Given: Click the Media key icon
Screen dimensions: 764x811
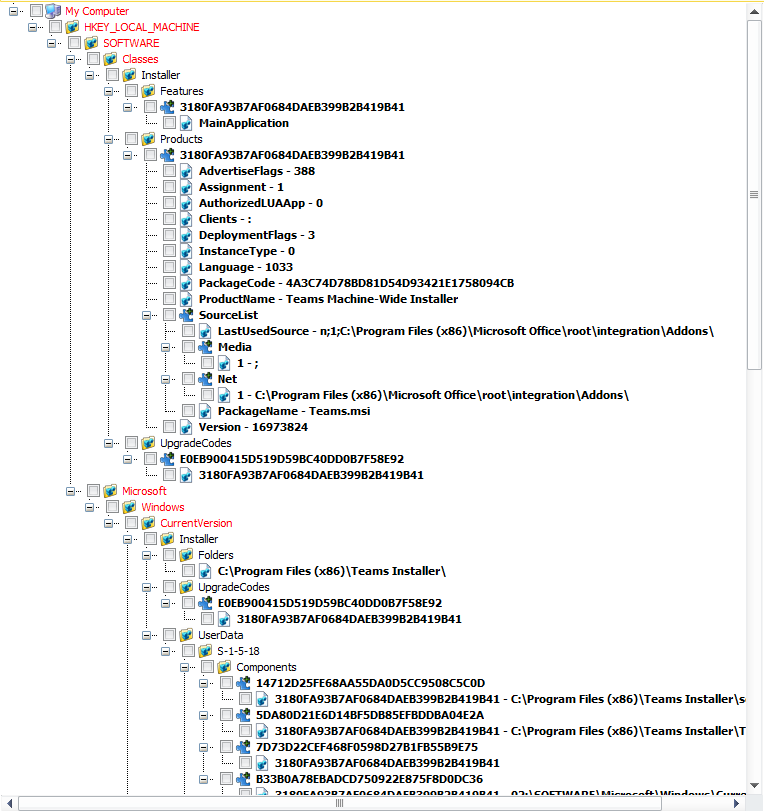Looking at the screenshot, I should coord(205,347).
